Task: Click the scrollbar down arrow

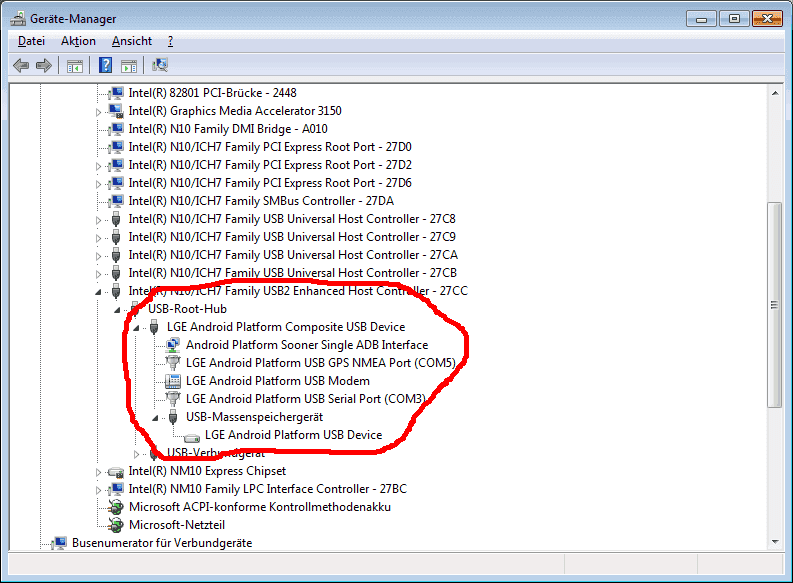Action: point(775,542)
